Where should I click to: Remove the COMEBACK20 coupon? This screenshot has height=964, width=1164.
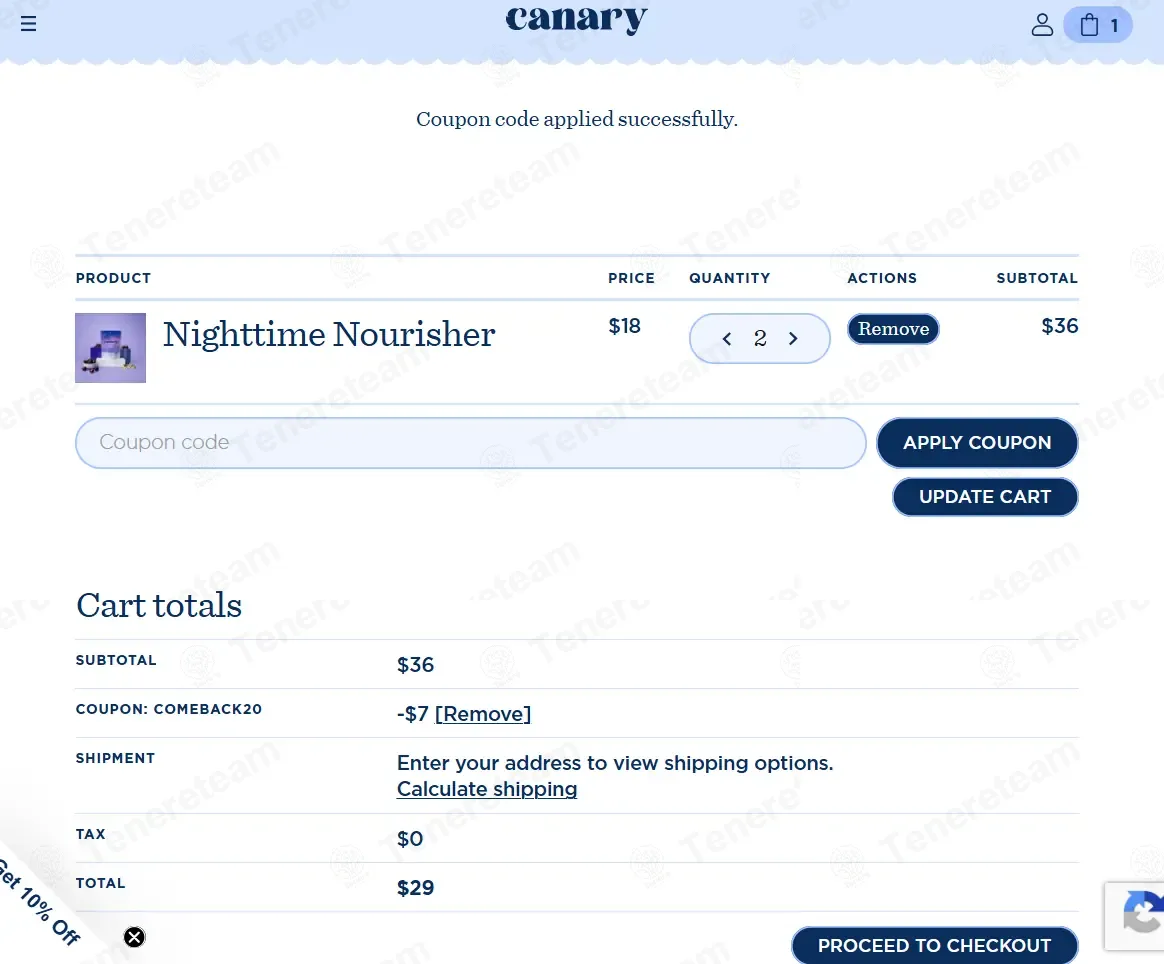[483, 714]
